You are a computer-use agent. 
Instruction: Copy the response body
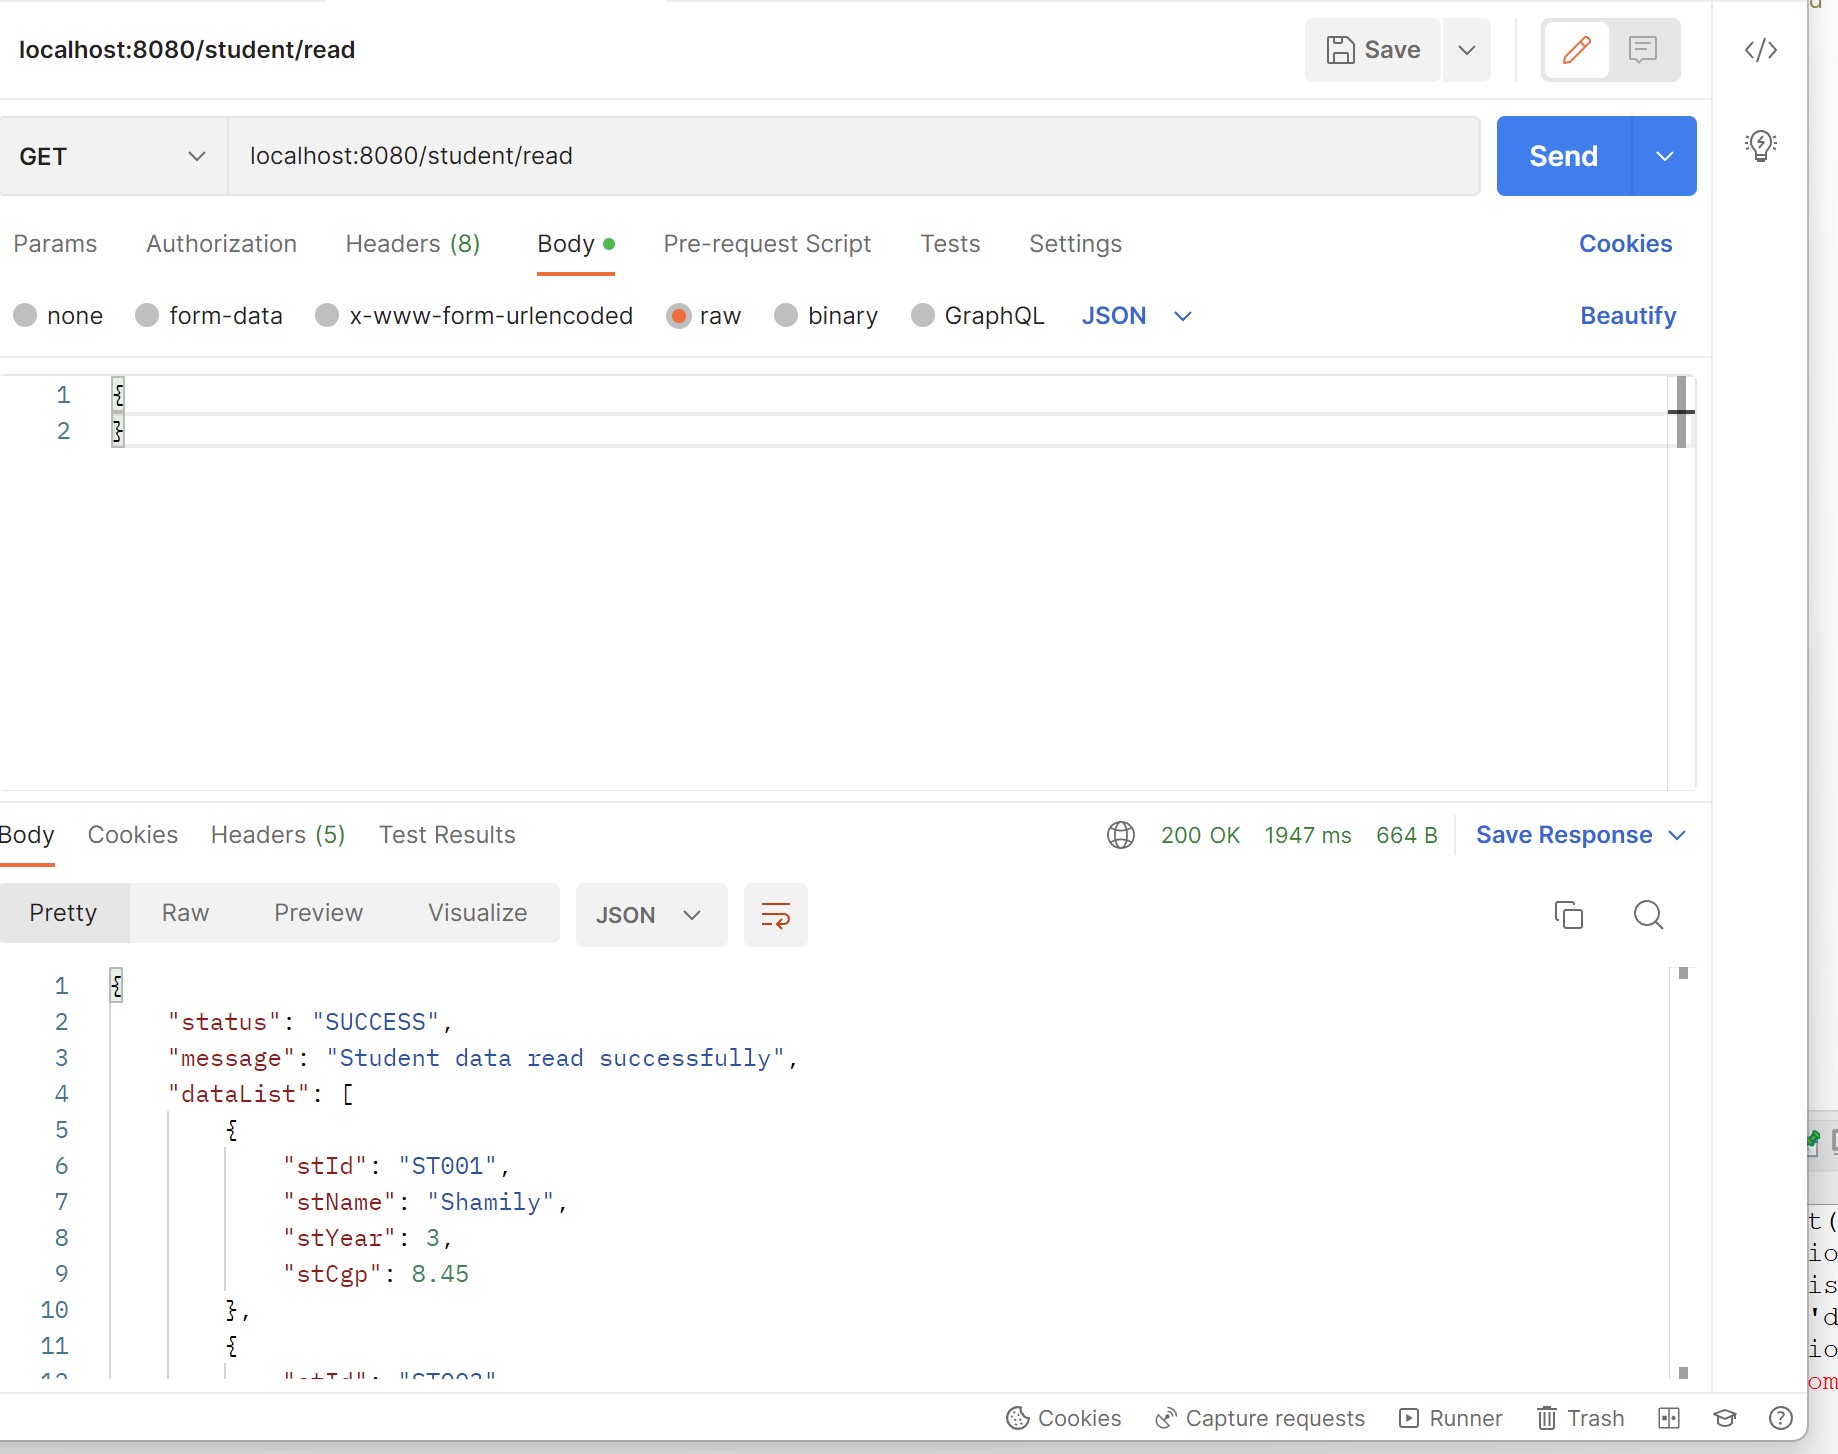coord(1568,914)
